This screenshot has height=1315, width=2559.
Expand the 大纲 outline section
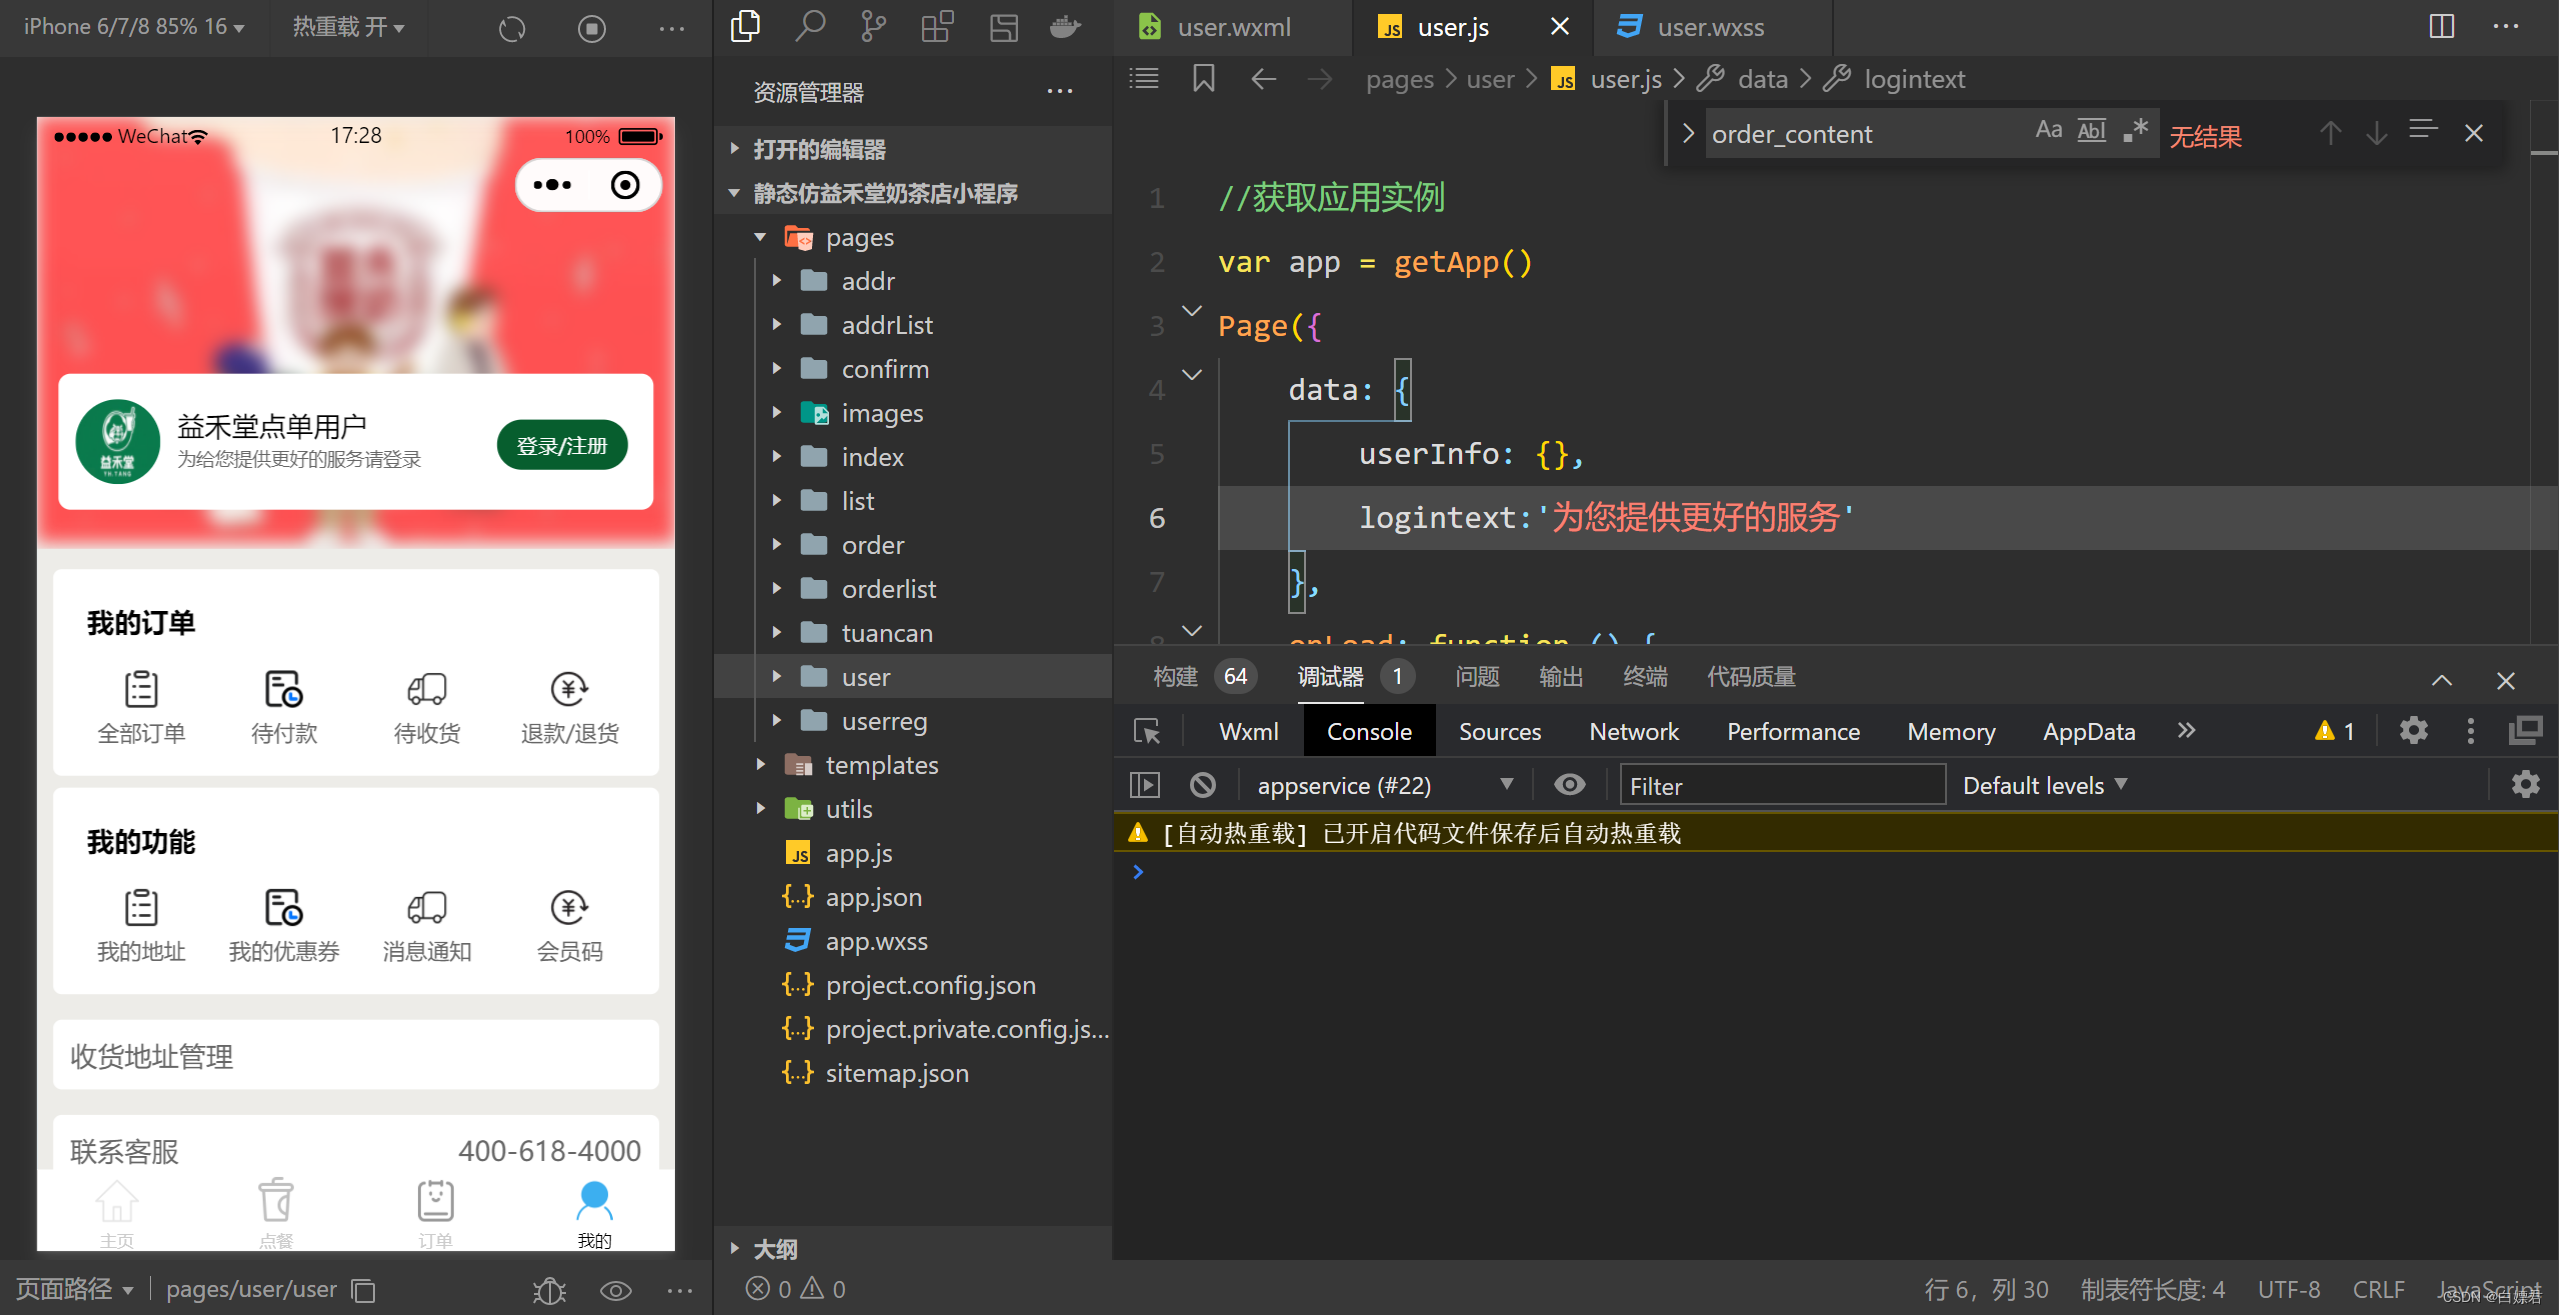912,1248
